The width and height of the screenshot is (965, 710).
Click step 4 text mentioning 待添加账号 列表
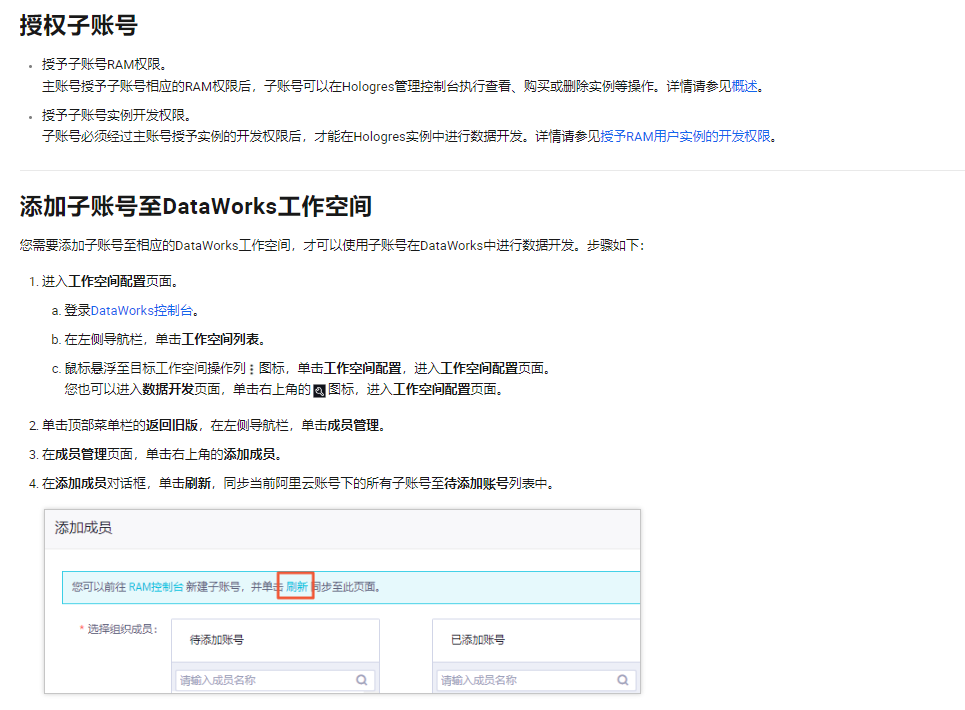point(298,484)
